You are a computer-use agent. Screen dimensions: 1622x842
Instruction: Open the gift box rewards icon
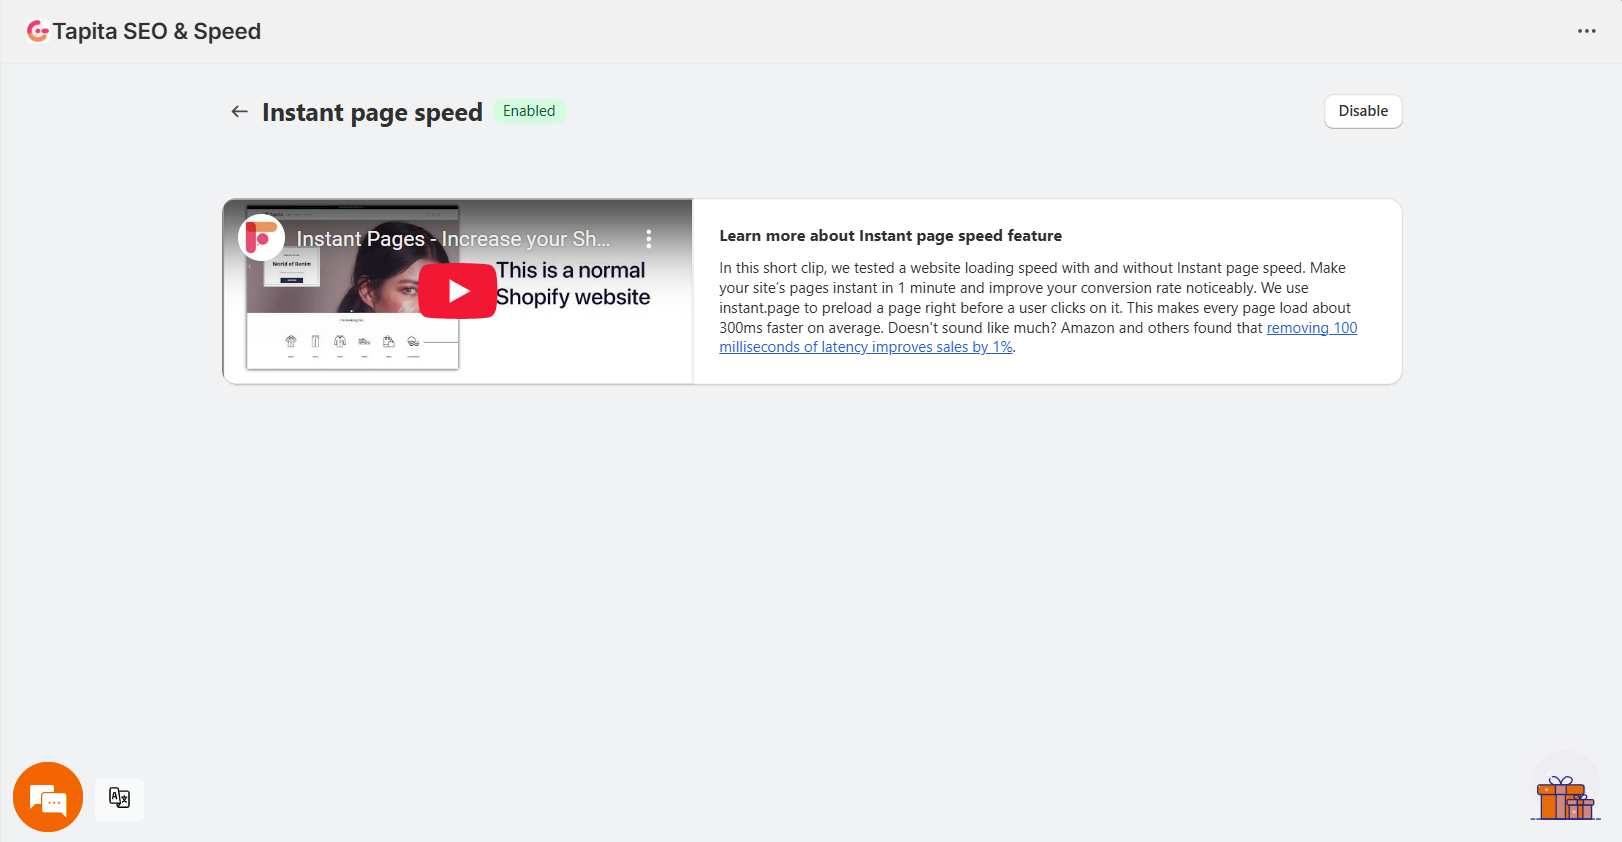(x=1565, y=797)
